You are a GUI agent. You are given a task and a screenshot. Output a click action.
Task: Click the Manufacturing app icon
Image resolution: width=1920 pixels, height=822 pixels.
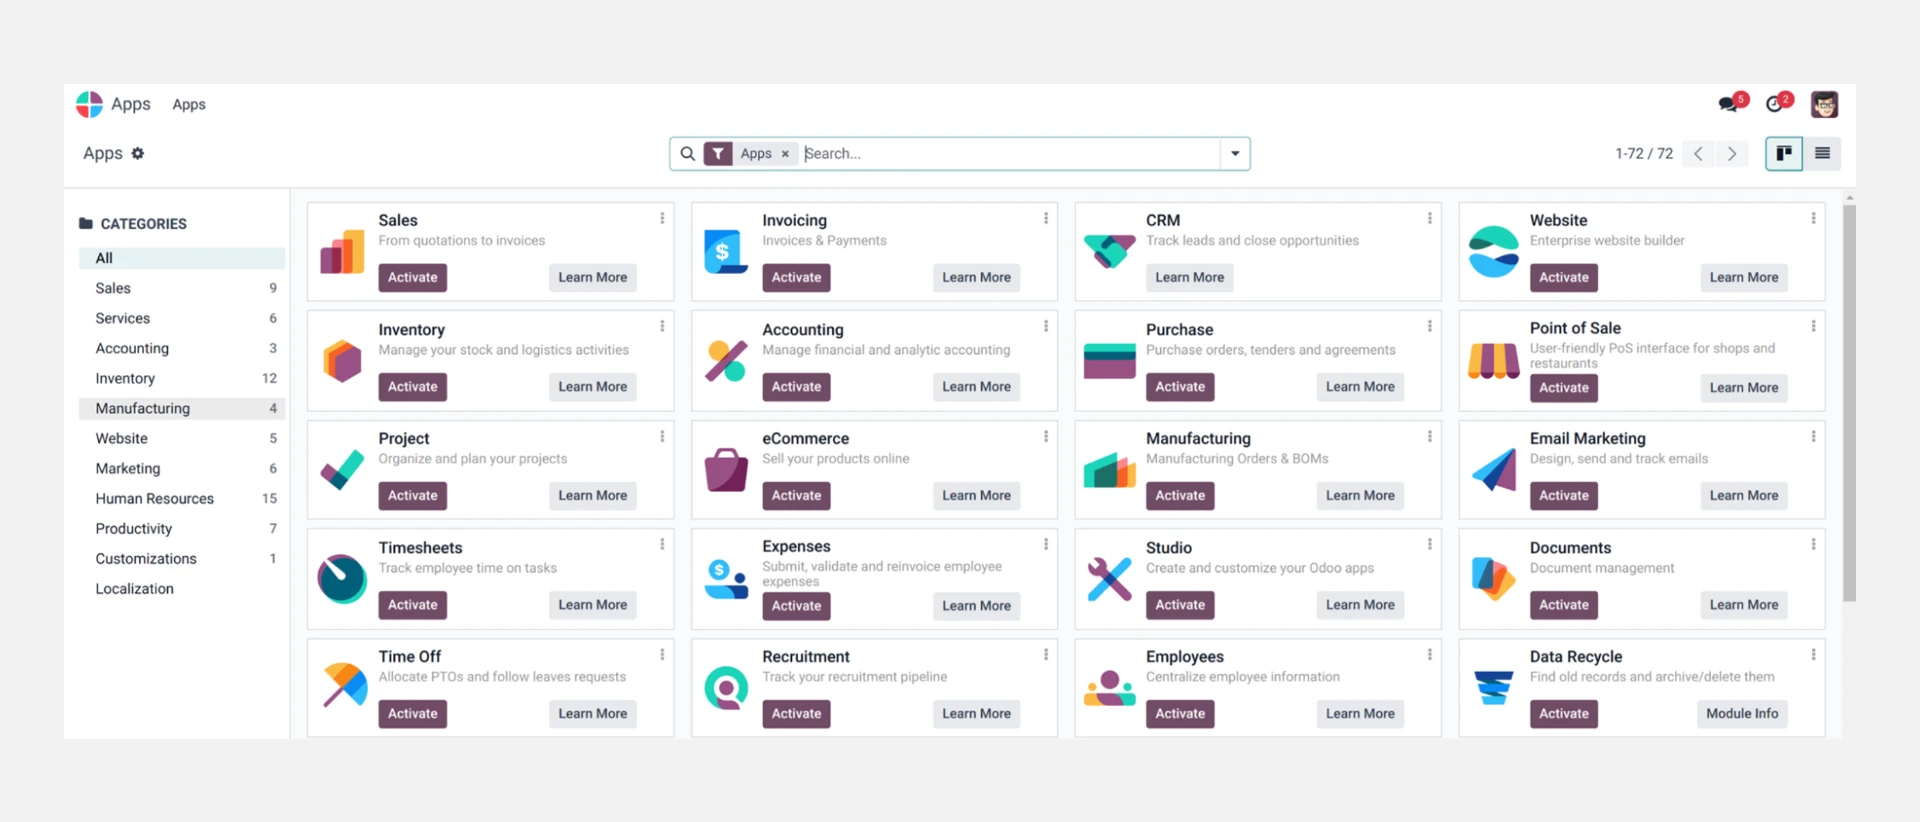coord(1110,469)
